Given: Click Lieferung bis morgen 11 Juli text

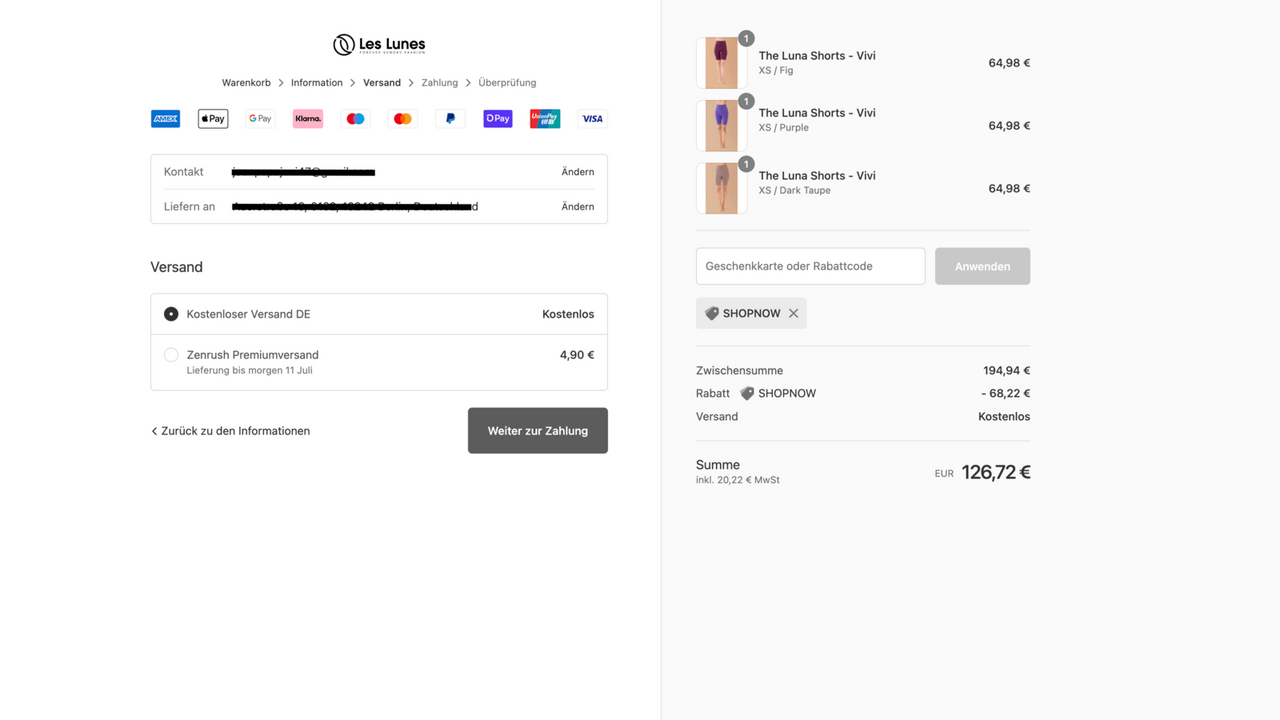Looking at the screenshot, I should click(250, 371).
